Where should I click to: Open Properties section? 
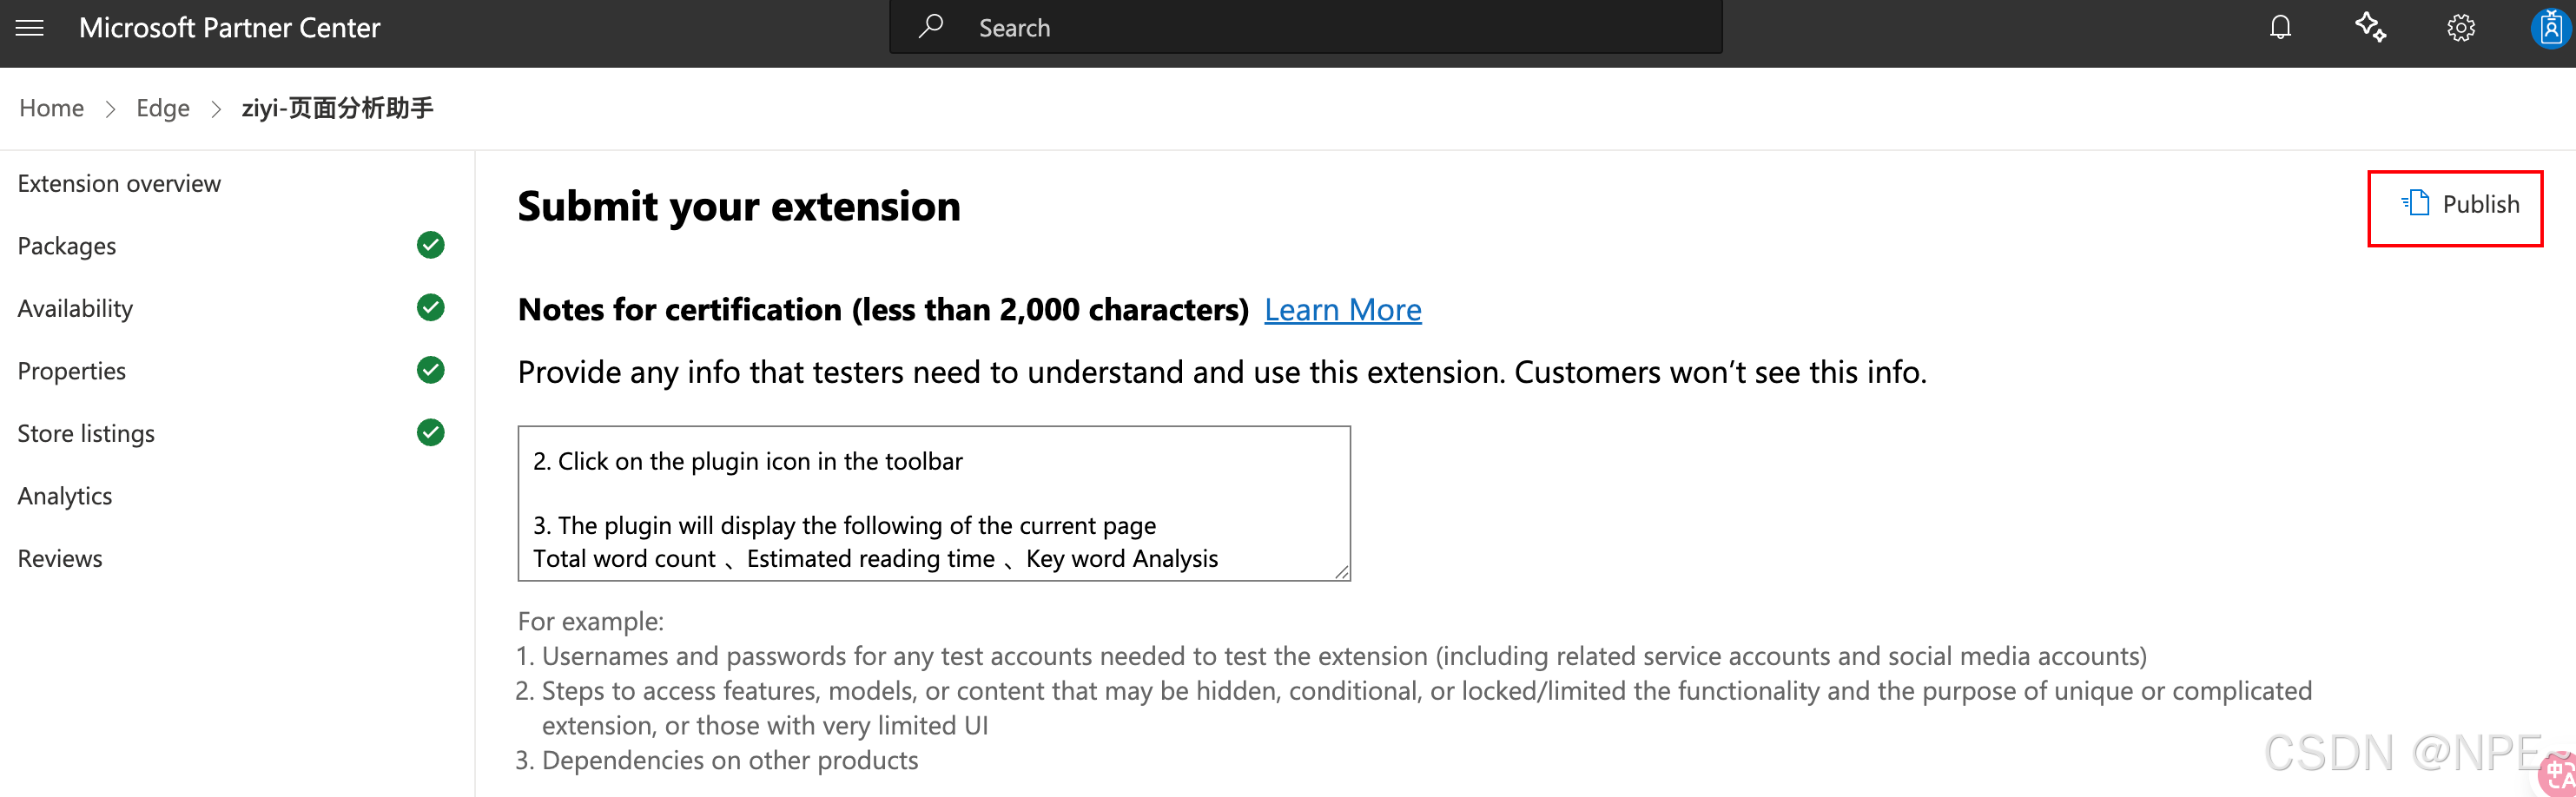(x=72, y=371)
